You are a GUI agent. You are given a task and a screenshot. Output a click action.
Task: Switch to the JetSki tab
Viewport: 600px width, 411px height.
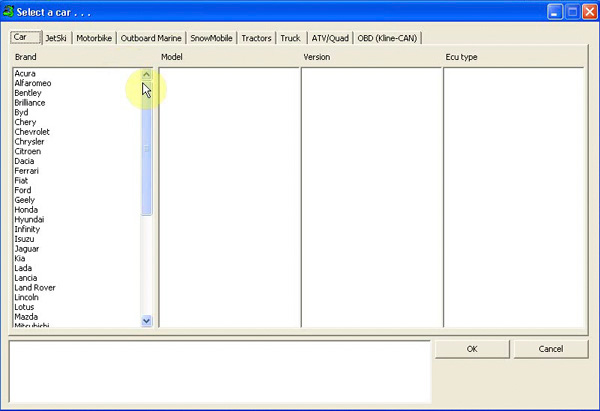click(56, 38)
